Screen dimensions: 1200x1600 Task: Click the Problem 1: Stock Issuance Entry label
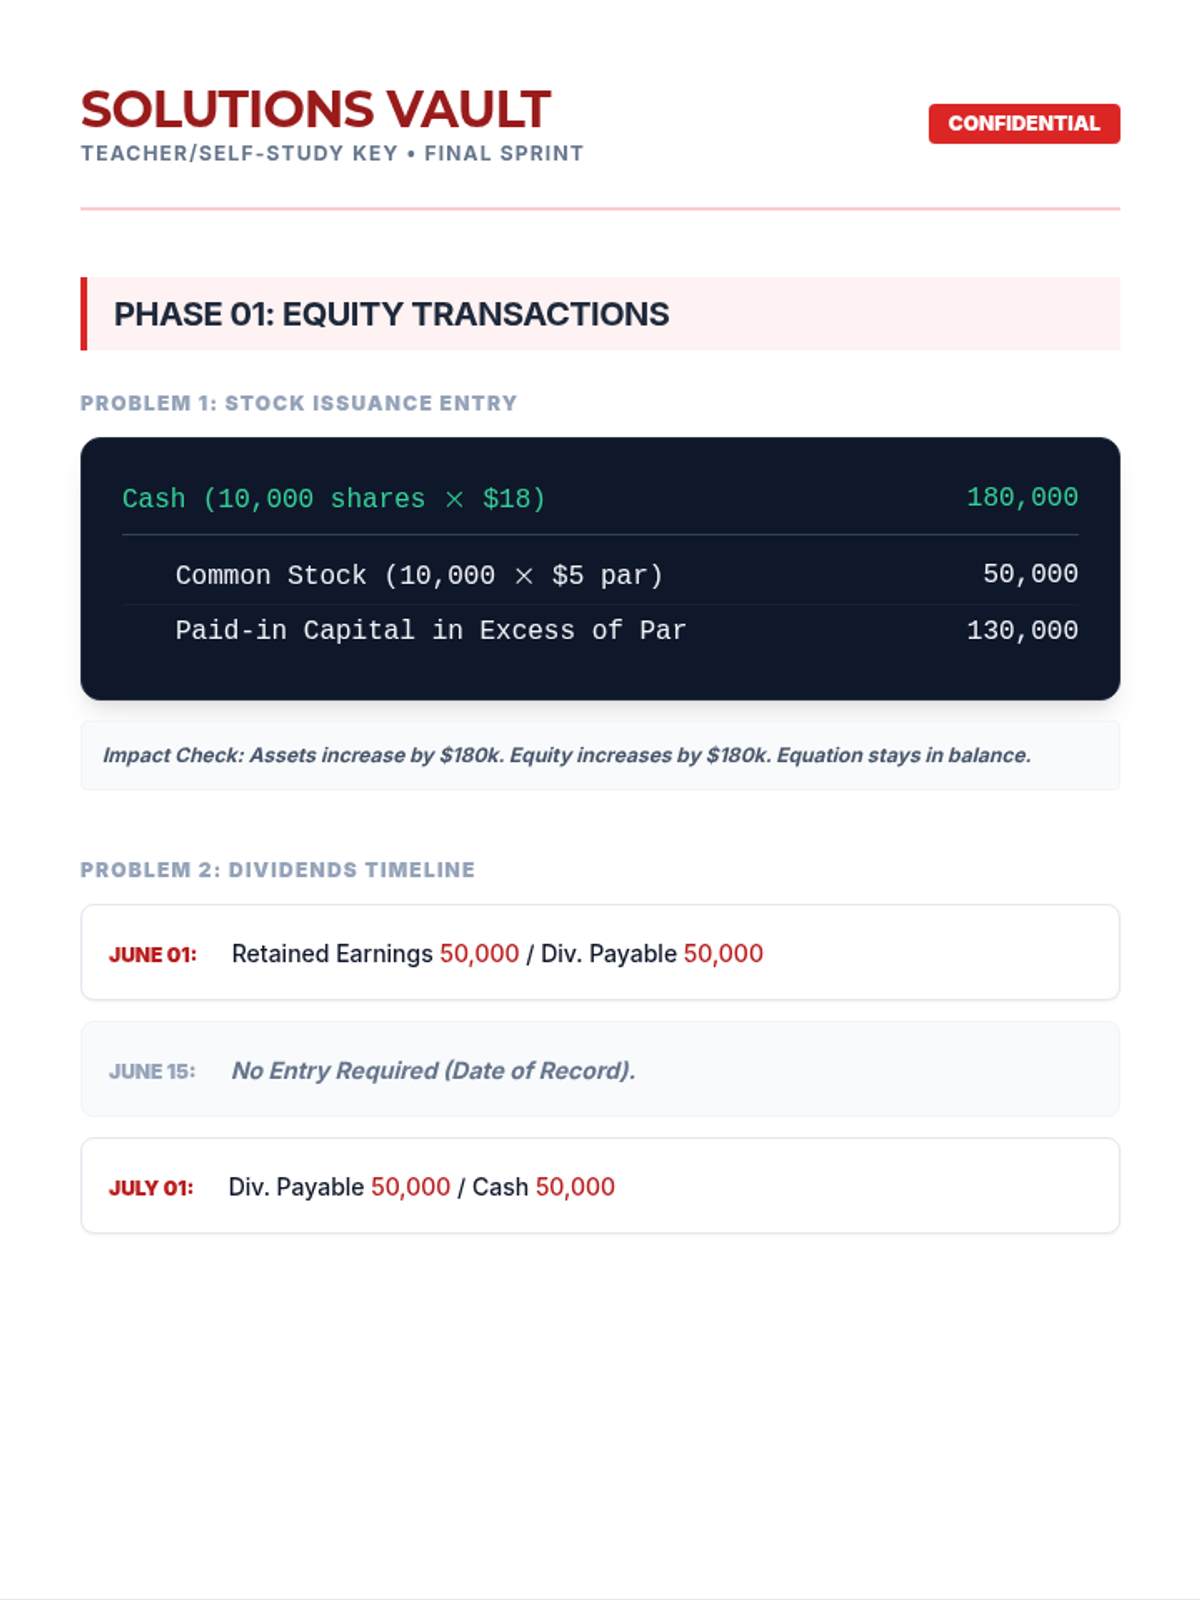[x=299, y=403]
